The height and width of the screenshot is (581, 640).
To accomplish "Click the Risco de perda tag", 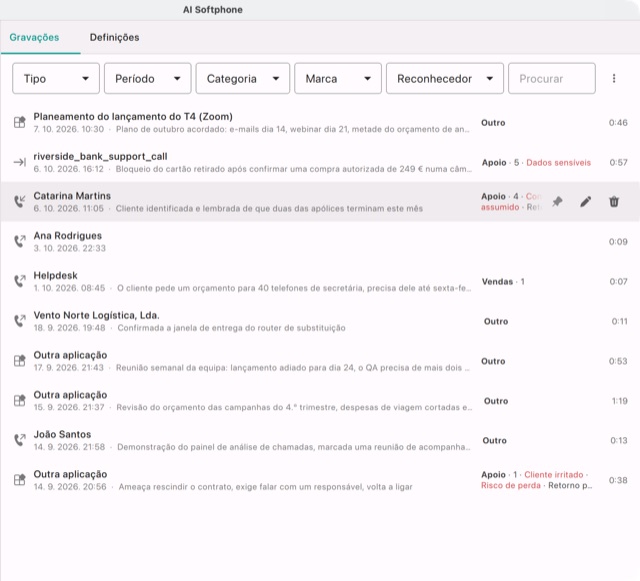I will click(511, 485).
